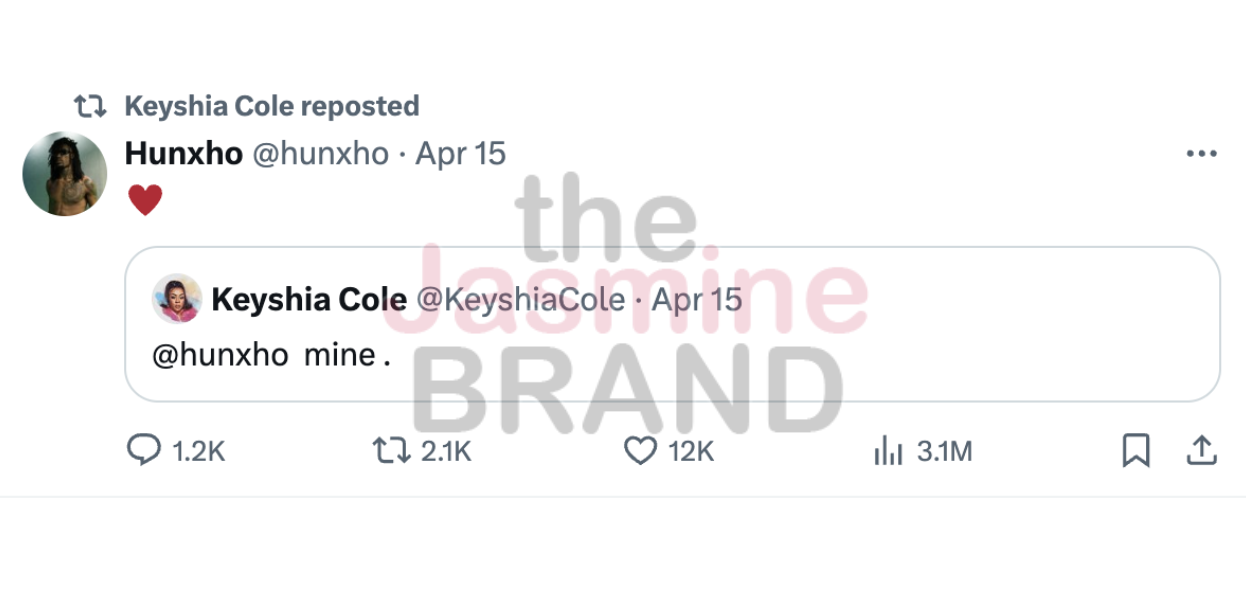
Task: Open Hunxho's profile from the bold name
Action: tap(183, 153)
